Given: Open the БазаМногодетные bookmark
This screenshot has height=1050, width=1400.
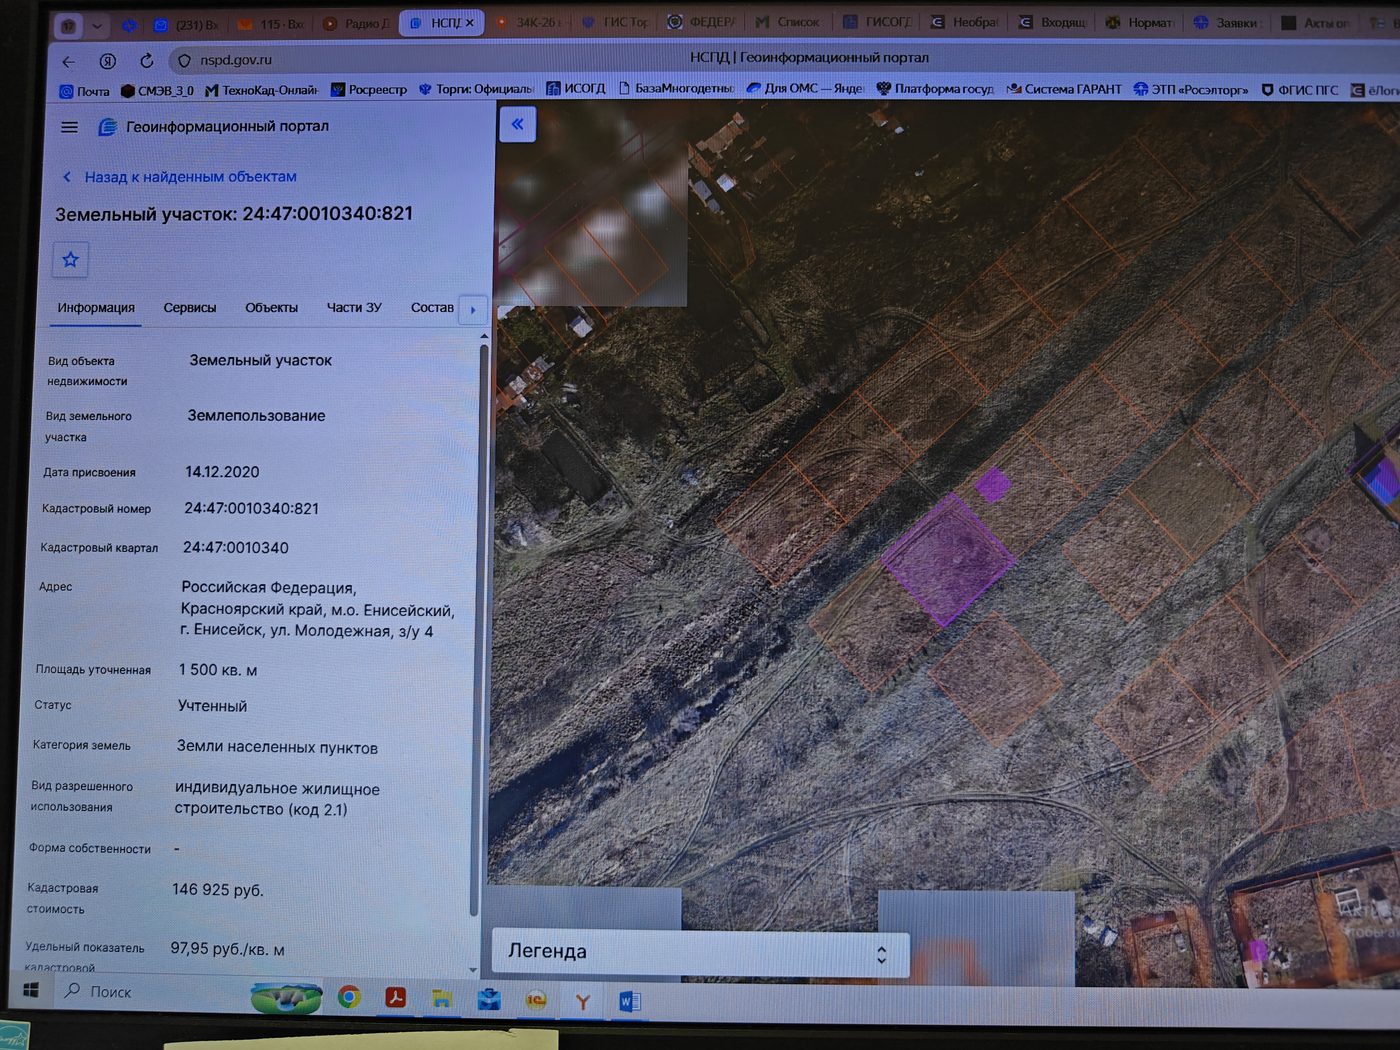Looking at the screenshot, I should tap(676, 88).
